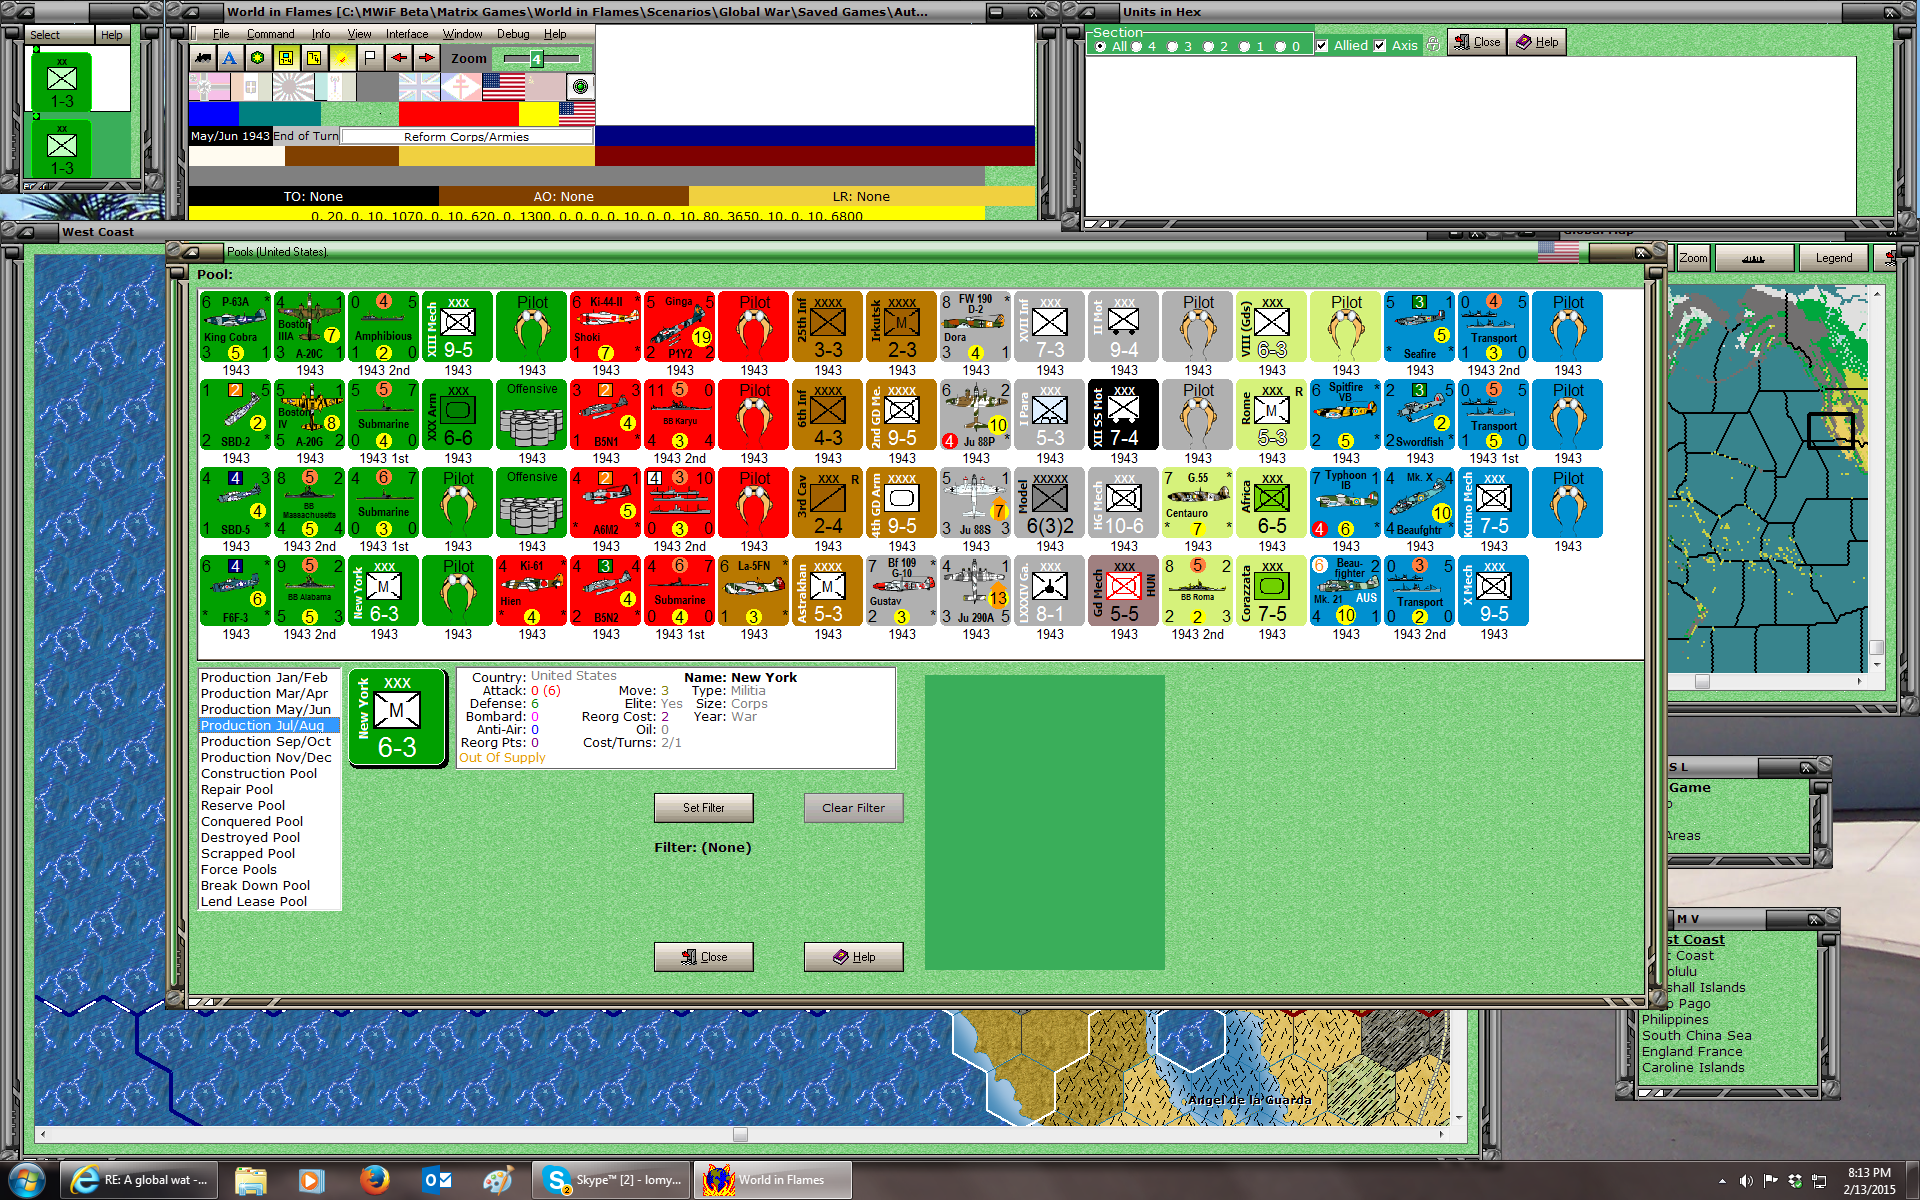Click the green round indicator beside flags
Viewport: 1920px width, 1200px height.
tap(580, 87)
